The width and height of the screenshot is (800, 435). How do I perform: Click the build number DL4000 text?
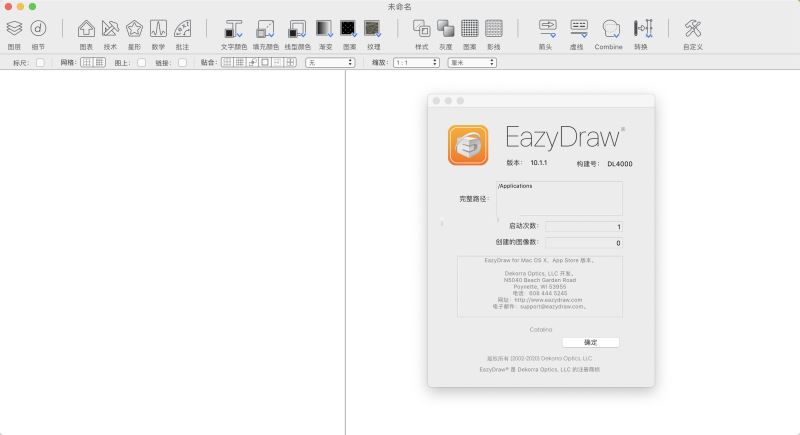point(620,164)
